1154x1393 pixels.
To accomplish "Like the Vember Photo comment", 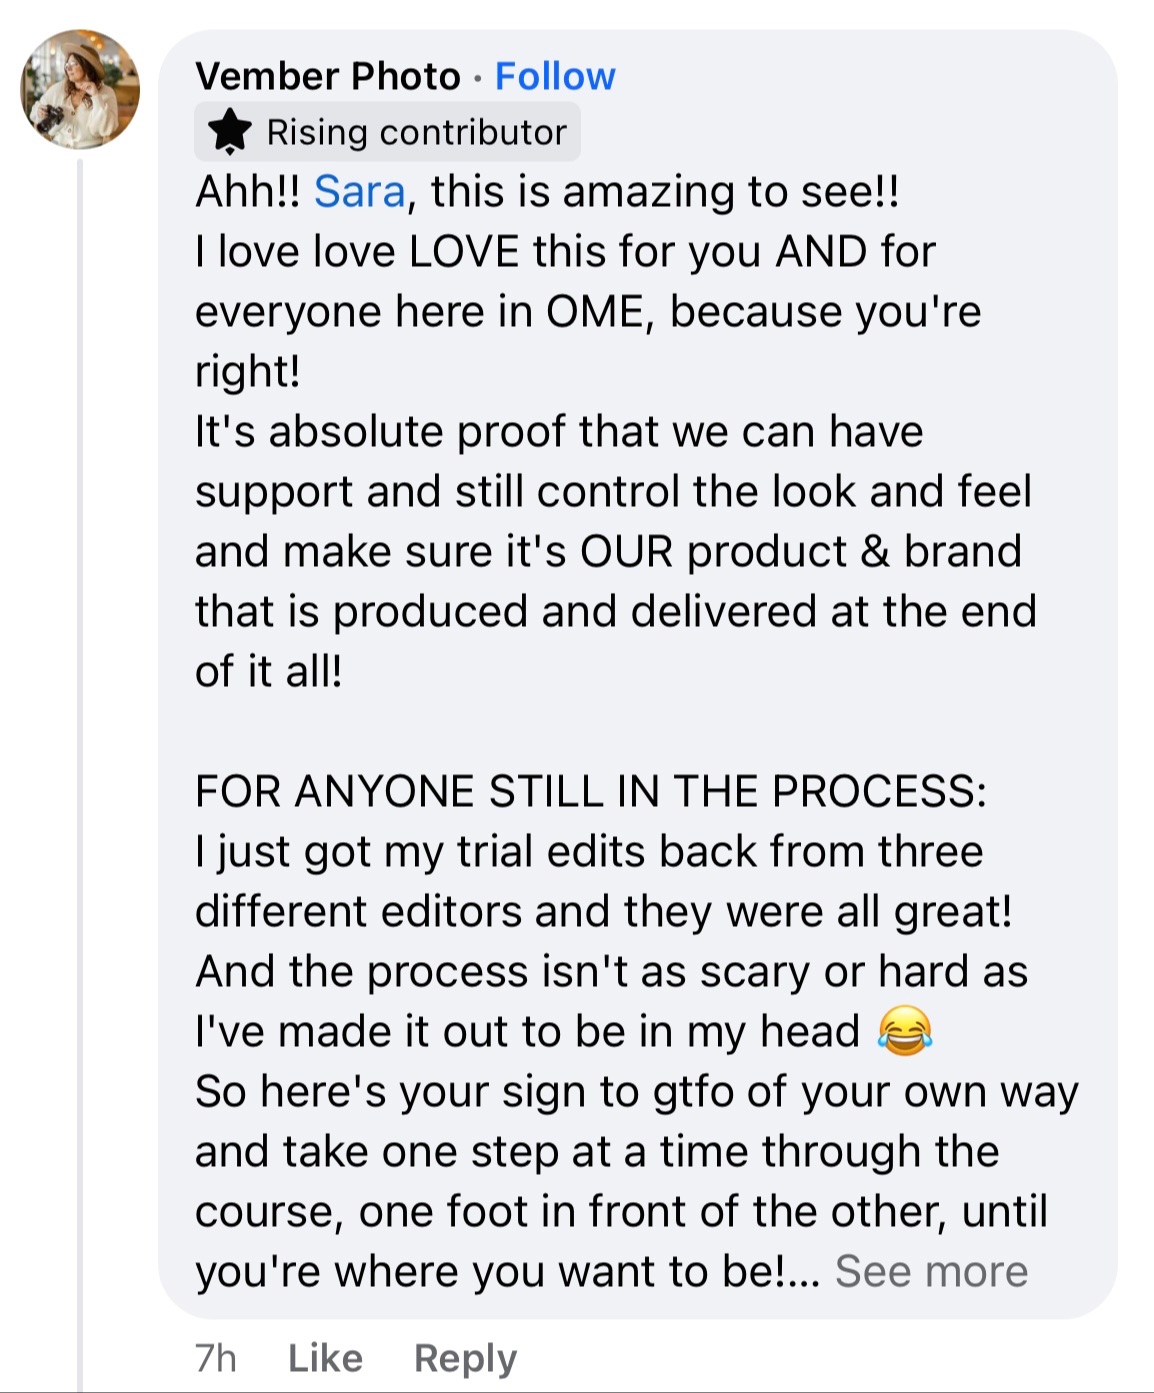I will tap(325, 1358).
